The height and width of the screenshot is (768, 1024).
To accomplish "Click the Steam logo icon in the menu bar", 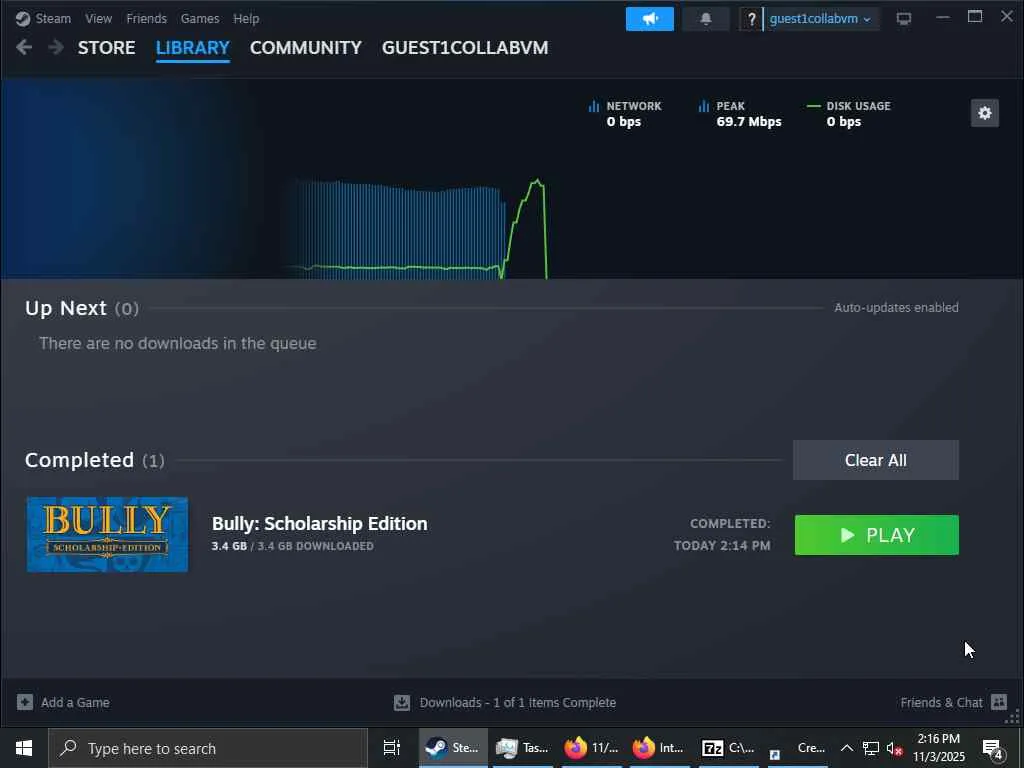I will pos(23,19).
